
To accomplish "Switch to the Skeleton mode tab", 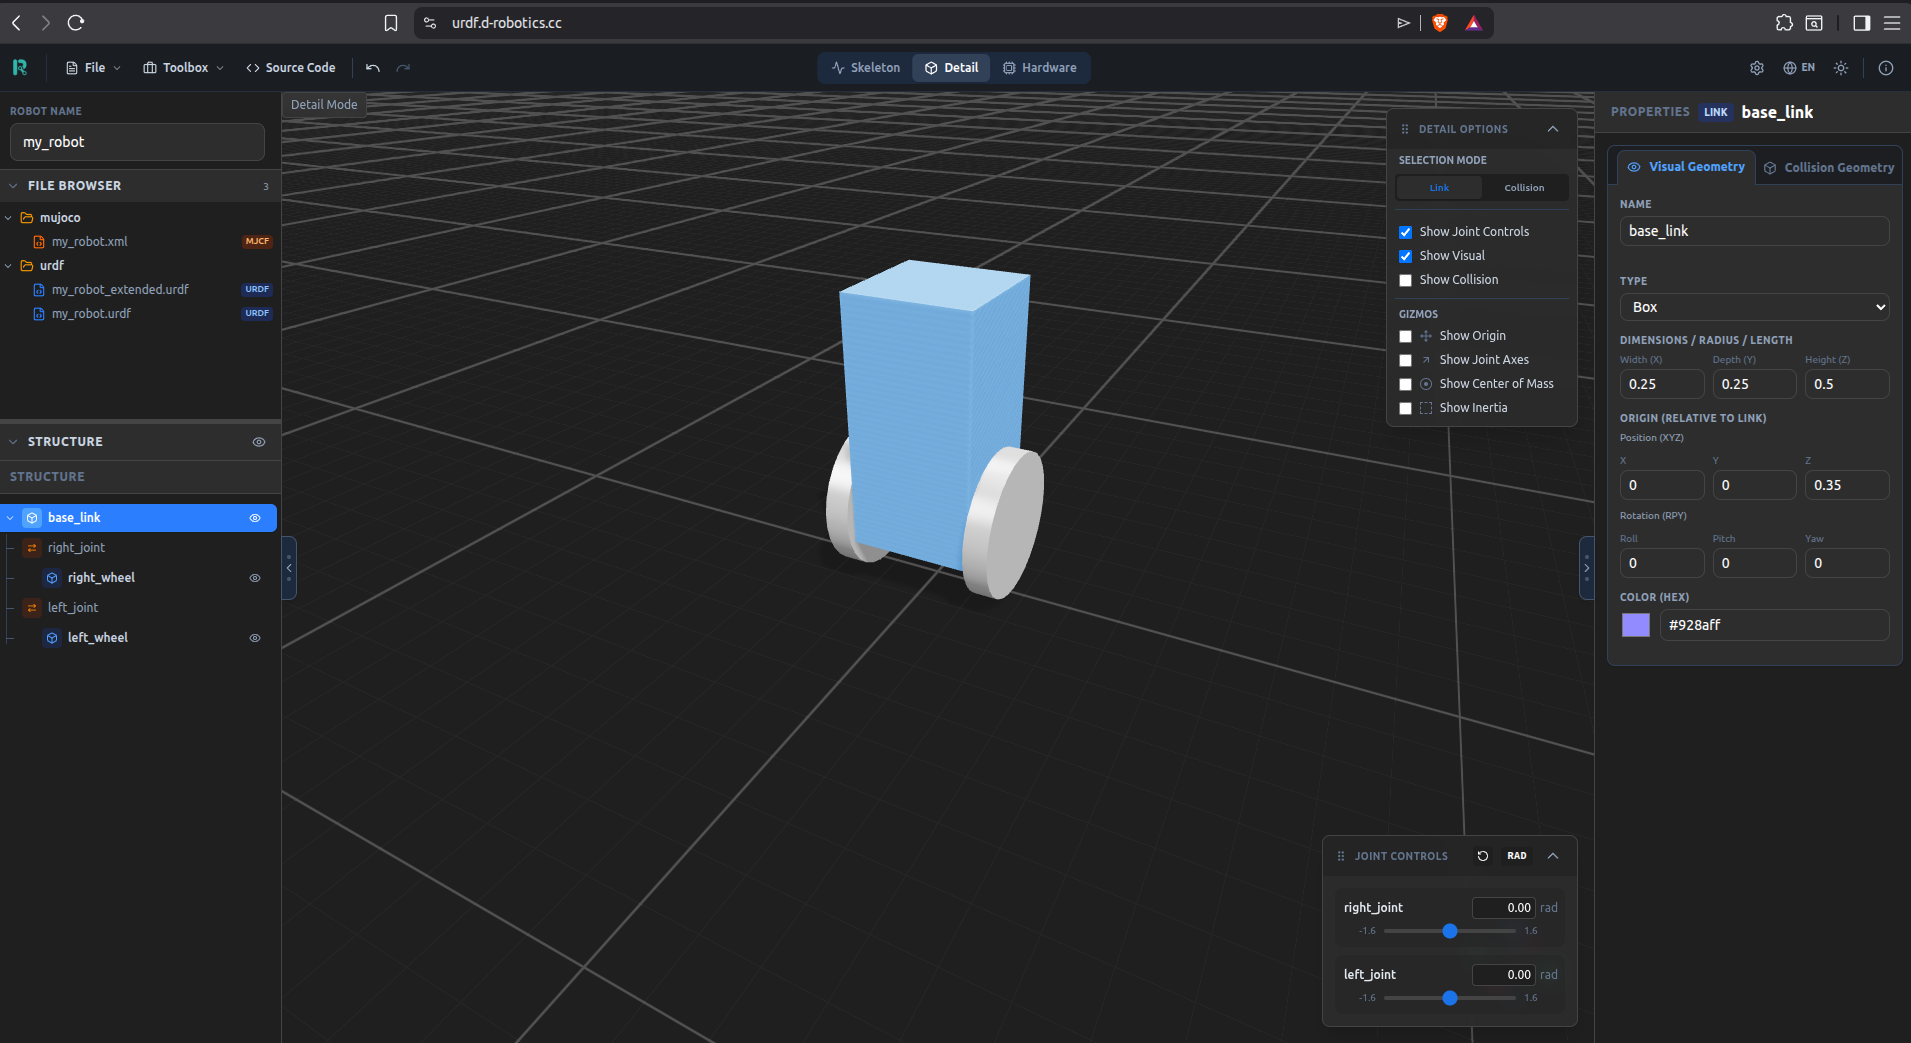I will pos(865,68).
